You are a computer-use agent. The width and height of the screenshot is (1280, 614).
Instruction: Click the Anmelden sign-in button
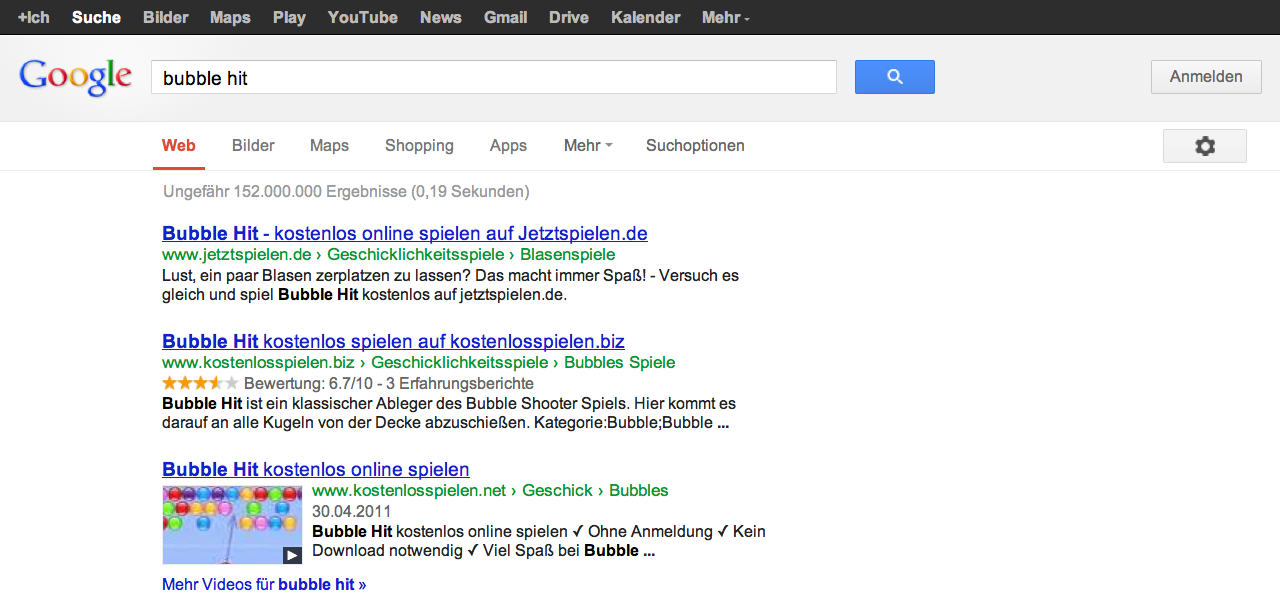[1206, 77]
